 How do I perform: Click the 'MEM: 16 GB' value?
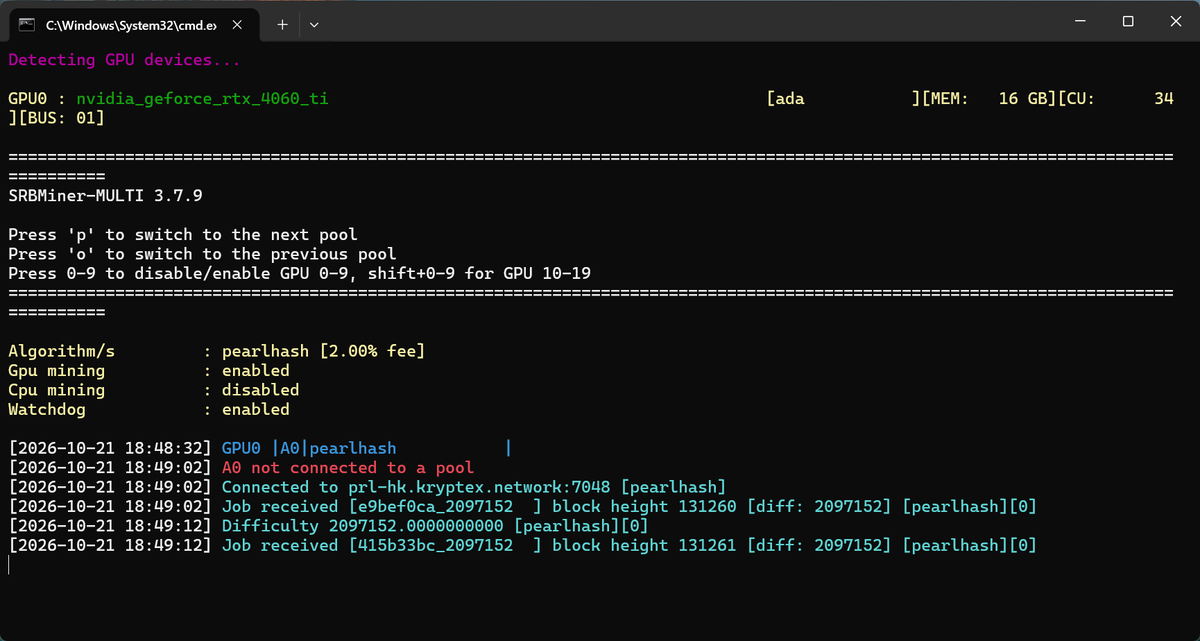(989, 99)
